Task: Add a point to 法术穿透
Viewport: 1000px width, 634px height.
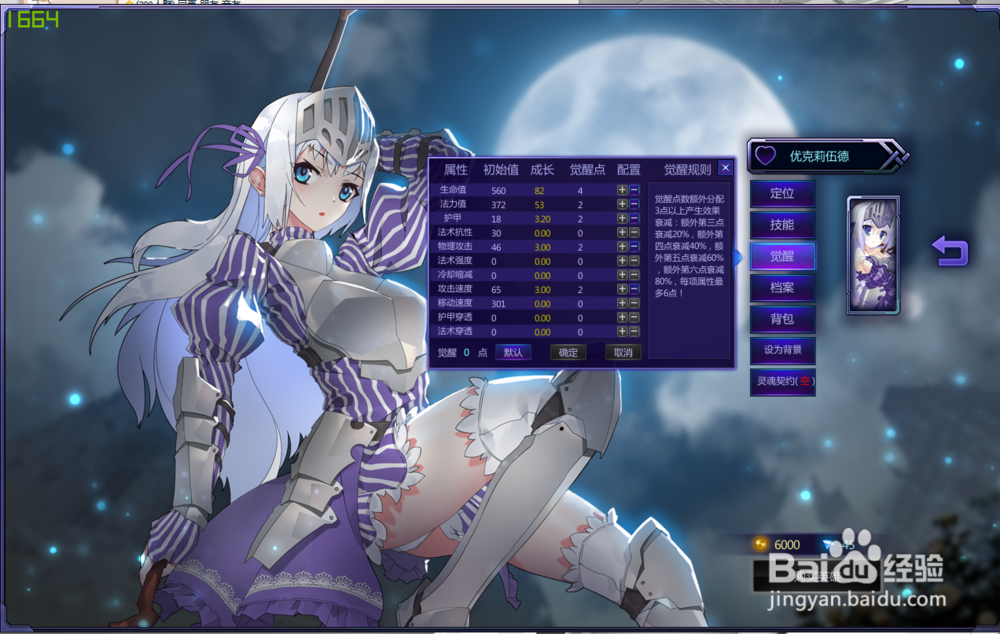Action: 622,331
